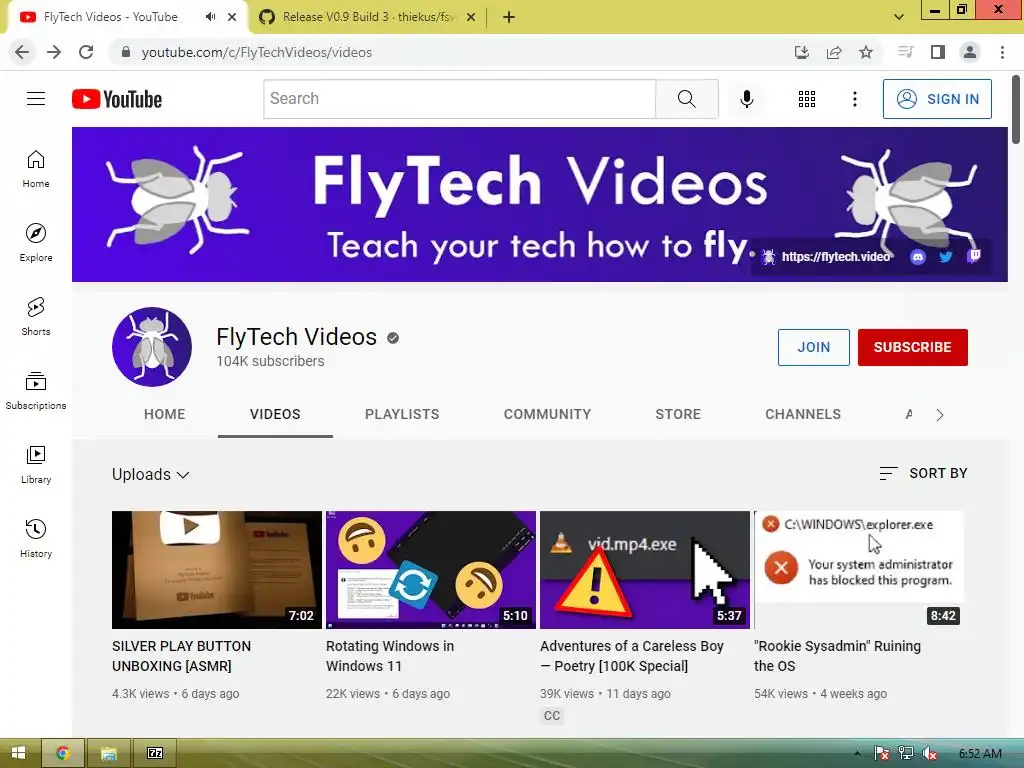Open Shorts in the sidebar

[x=36, y=317]
